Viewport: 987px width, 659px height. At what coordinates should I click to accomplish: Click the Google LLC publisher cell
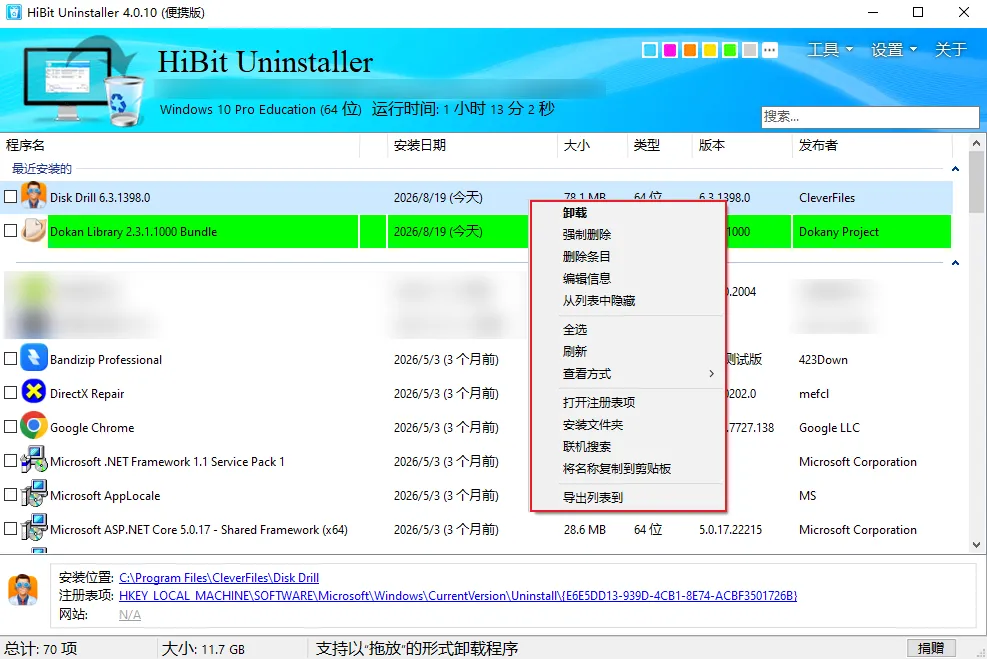click(x=829, y=427)
